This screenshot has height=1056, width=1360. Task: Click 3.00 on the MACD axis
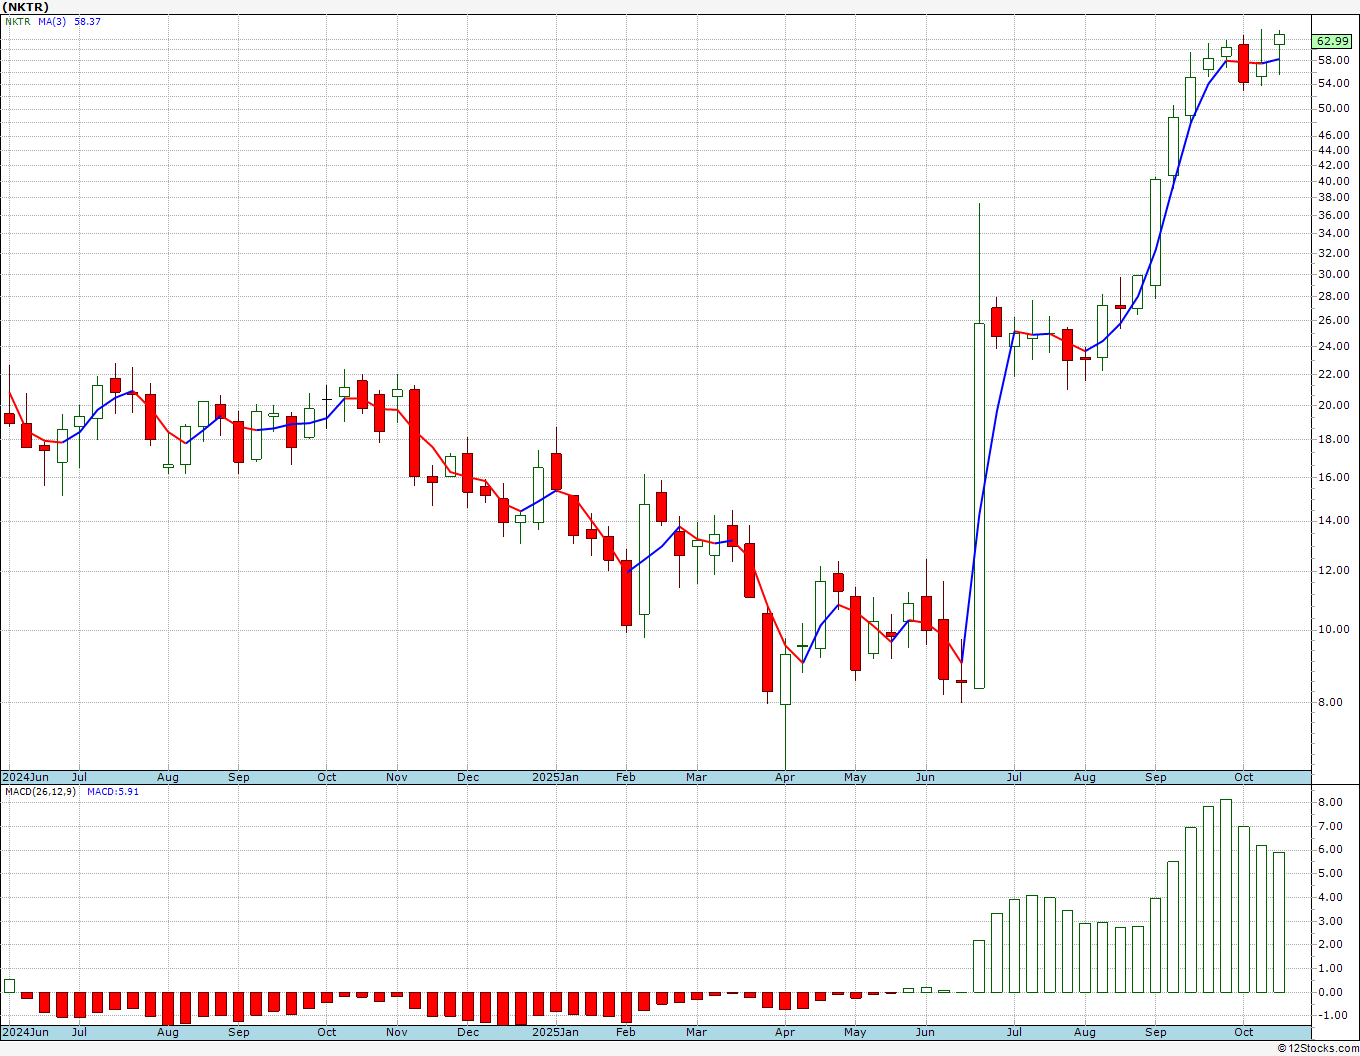tap(1329, 920)
